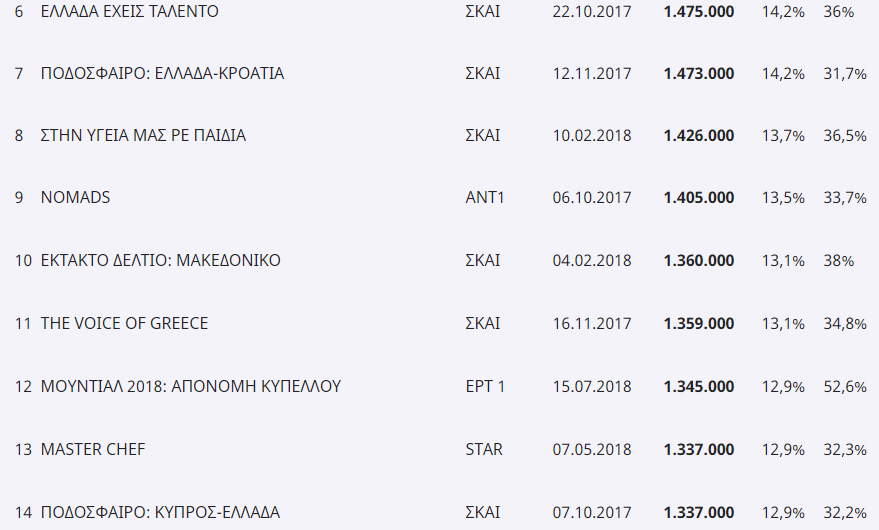
Task: Select the ΕΛΛΑΔΑ ΕΧΕΙΣ ΤΑΛΕΝΤΟ title
Action: coord(129,11)
